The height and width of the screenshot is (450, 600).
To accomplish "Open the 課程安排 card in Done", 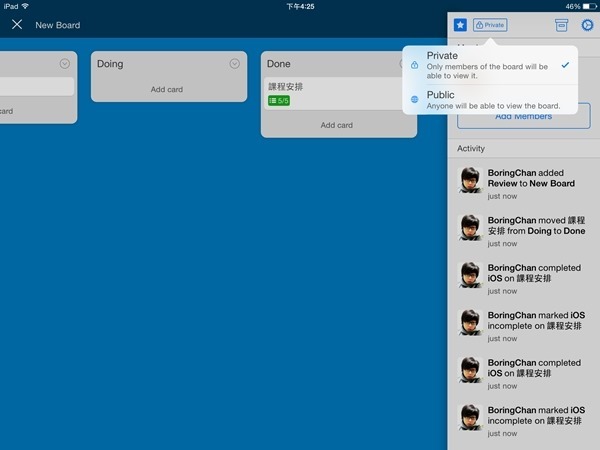I will pyautogui.click(x=333, y=94).
